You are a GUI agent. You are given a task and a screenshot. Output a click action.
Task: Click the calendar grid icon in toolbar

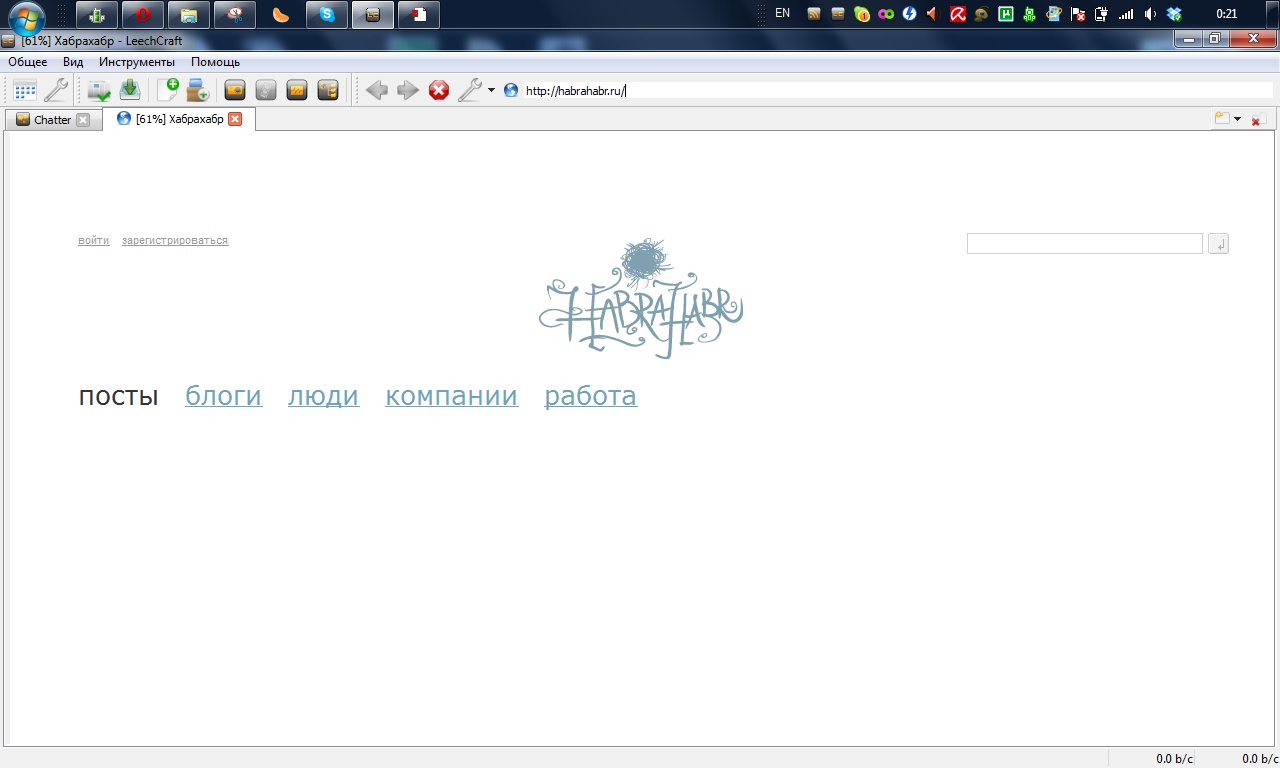[x=25, y=90]
